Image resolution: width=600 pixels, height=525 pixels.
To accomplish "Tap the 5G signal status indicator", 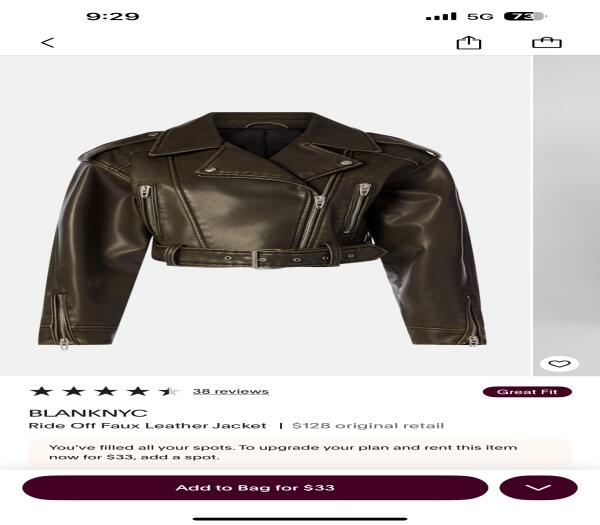I will (480, 16).
